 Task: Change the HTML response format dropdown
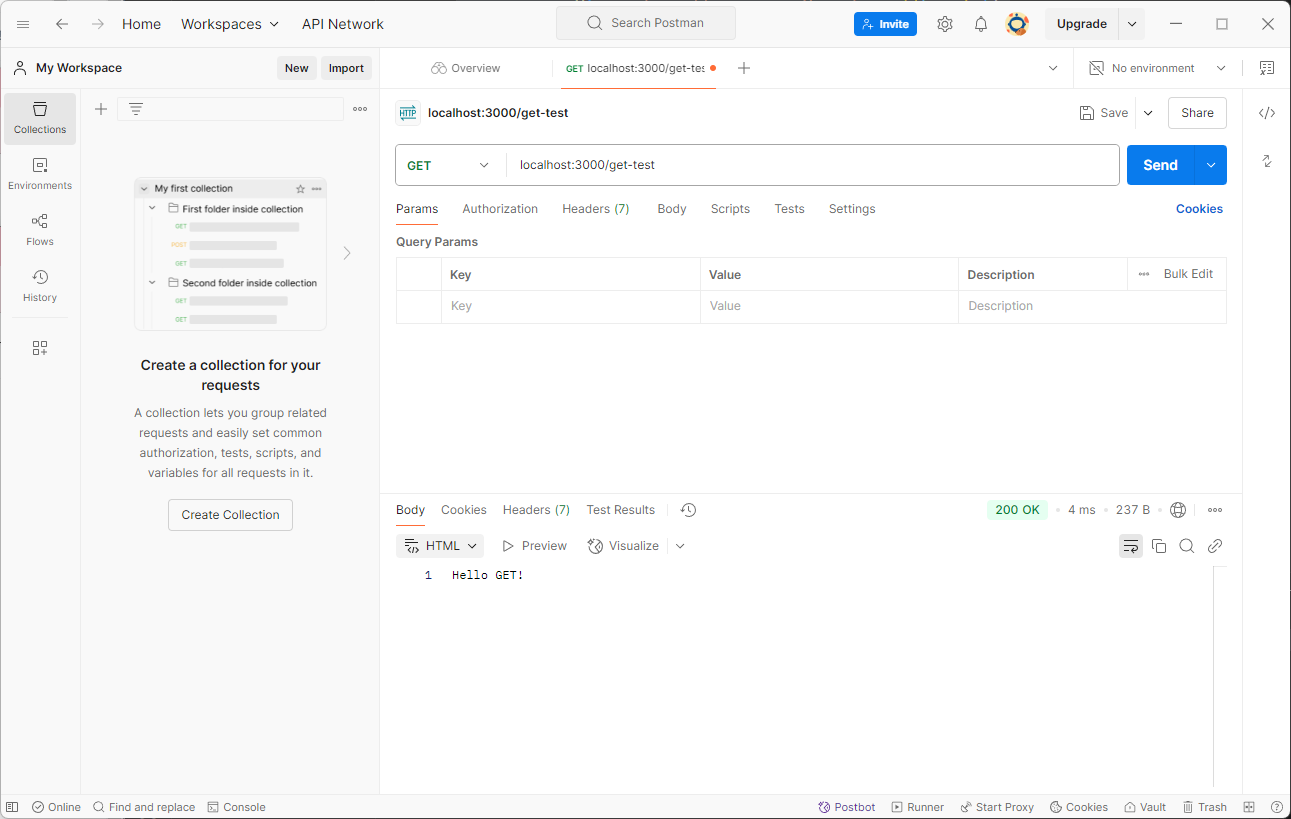click(440, 546)
